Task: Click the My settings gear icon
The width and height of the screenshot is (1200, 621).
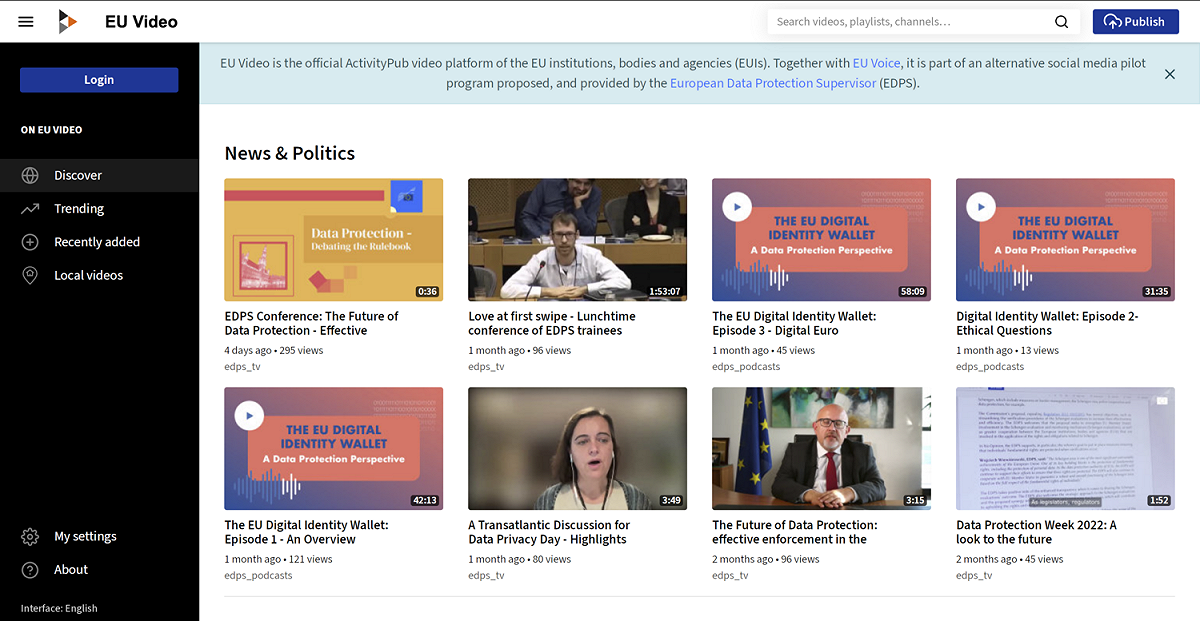Action: point(31,536)
